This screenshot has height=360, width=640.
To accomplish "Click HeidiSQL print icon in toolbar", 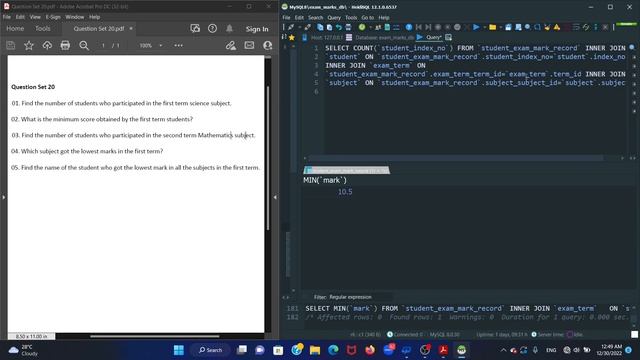I will coord(348,27).
